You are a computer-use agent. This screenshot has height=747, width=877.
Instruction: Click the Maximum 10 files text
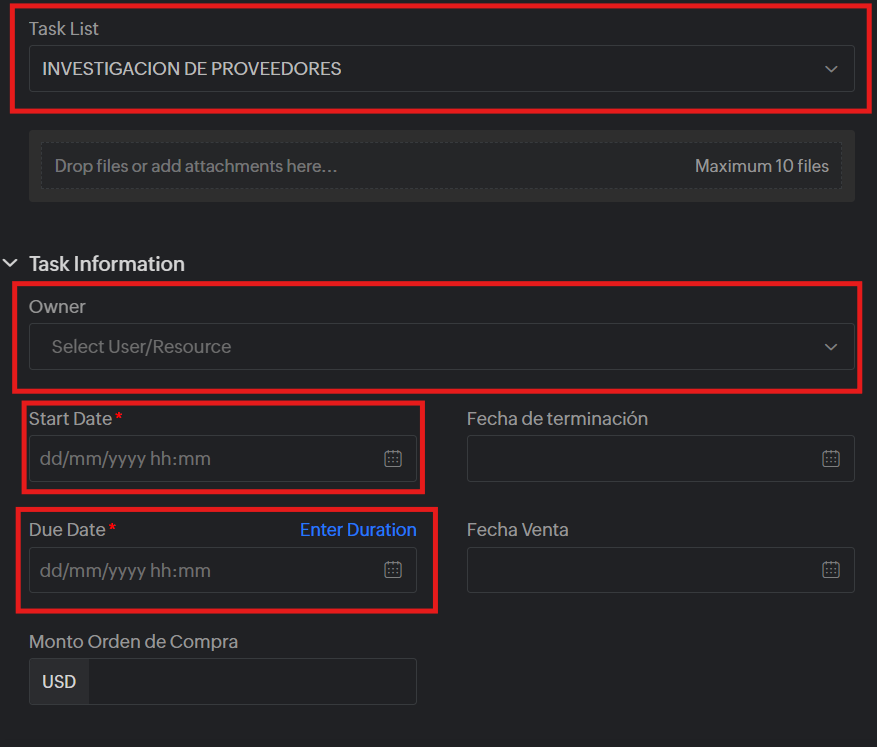(x=761, y=166)
